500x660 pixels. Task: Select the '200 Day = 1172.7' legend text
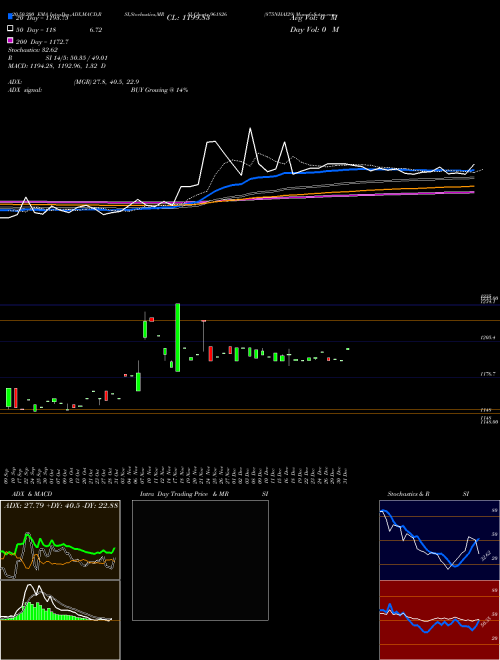point(42,42)
